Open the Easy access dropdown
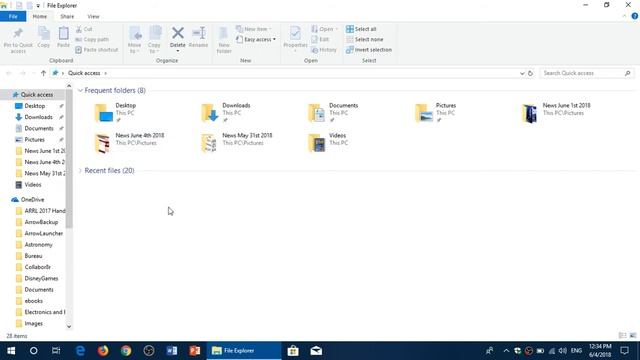640x360 pixels. [x=256, y=39]
